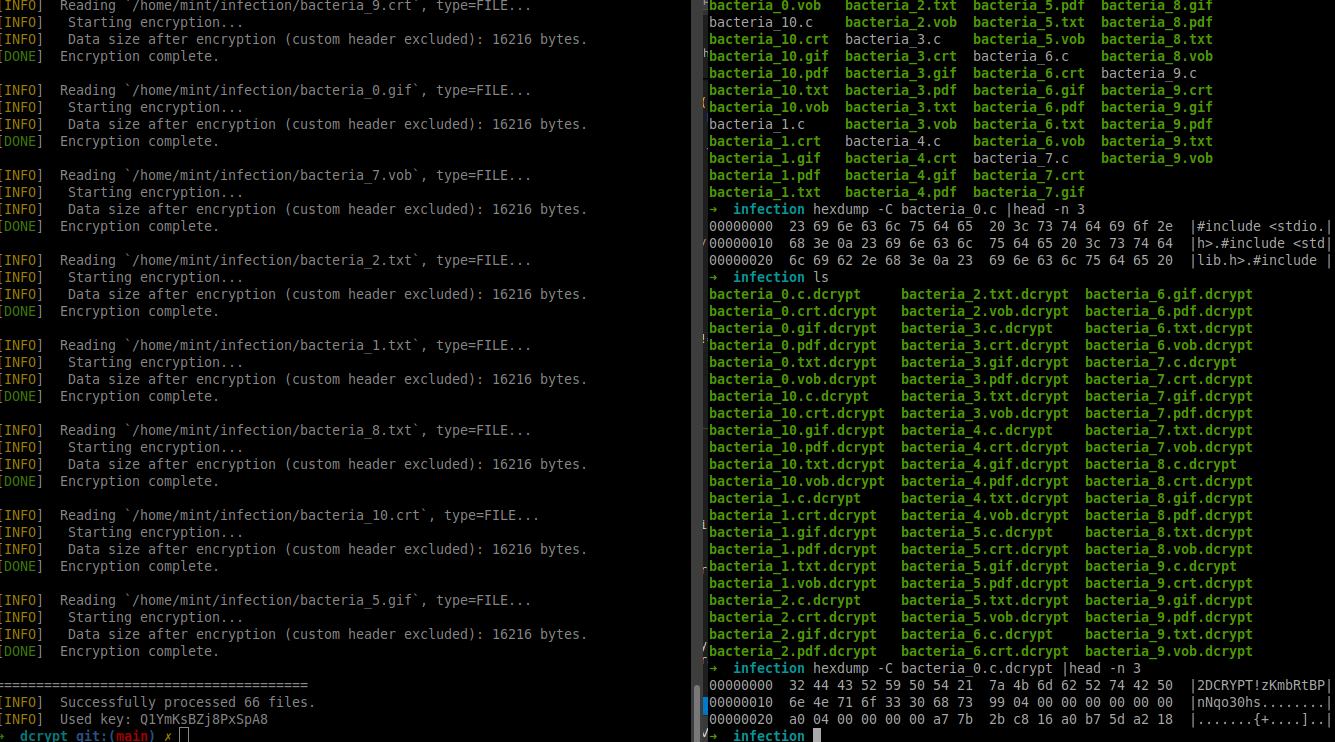Viewport: 1335px width, 742px height.
Task: Click file bacteria_10.vob in upper listing
Action: [769, 107]
